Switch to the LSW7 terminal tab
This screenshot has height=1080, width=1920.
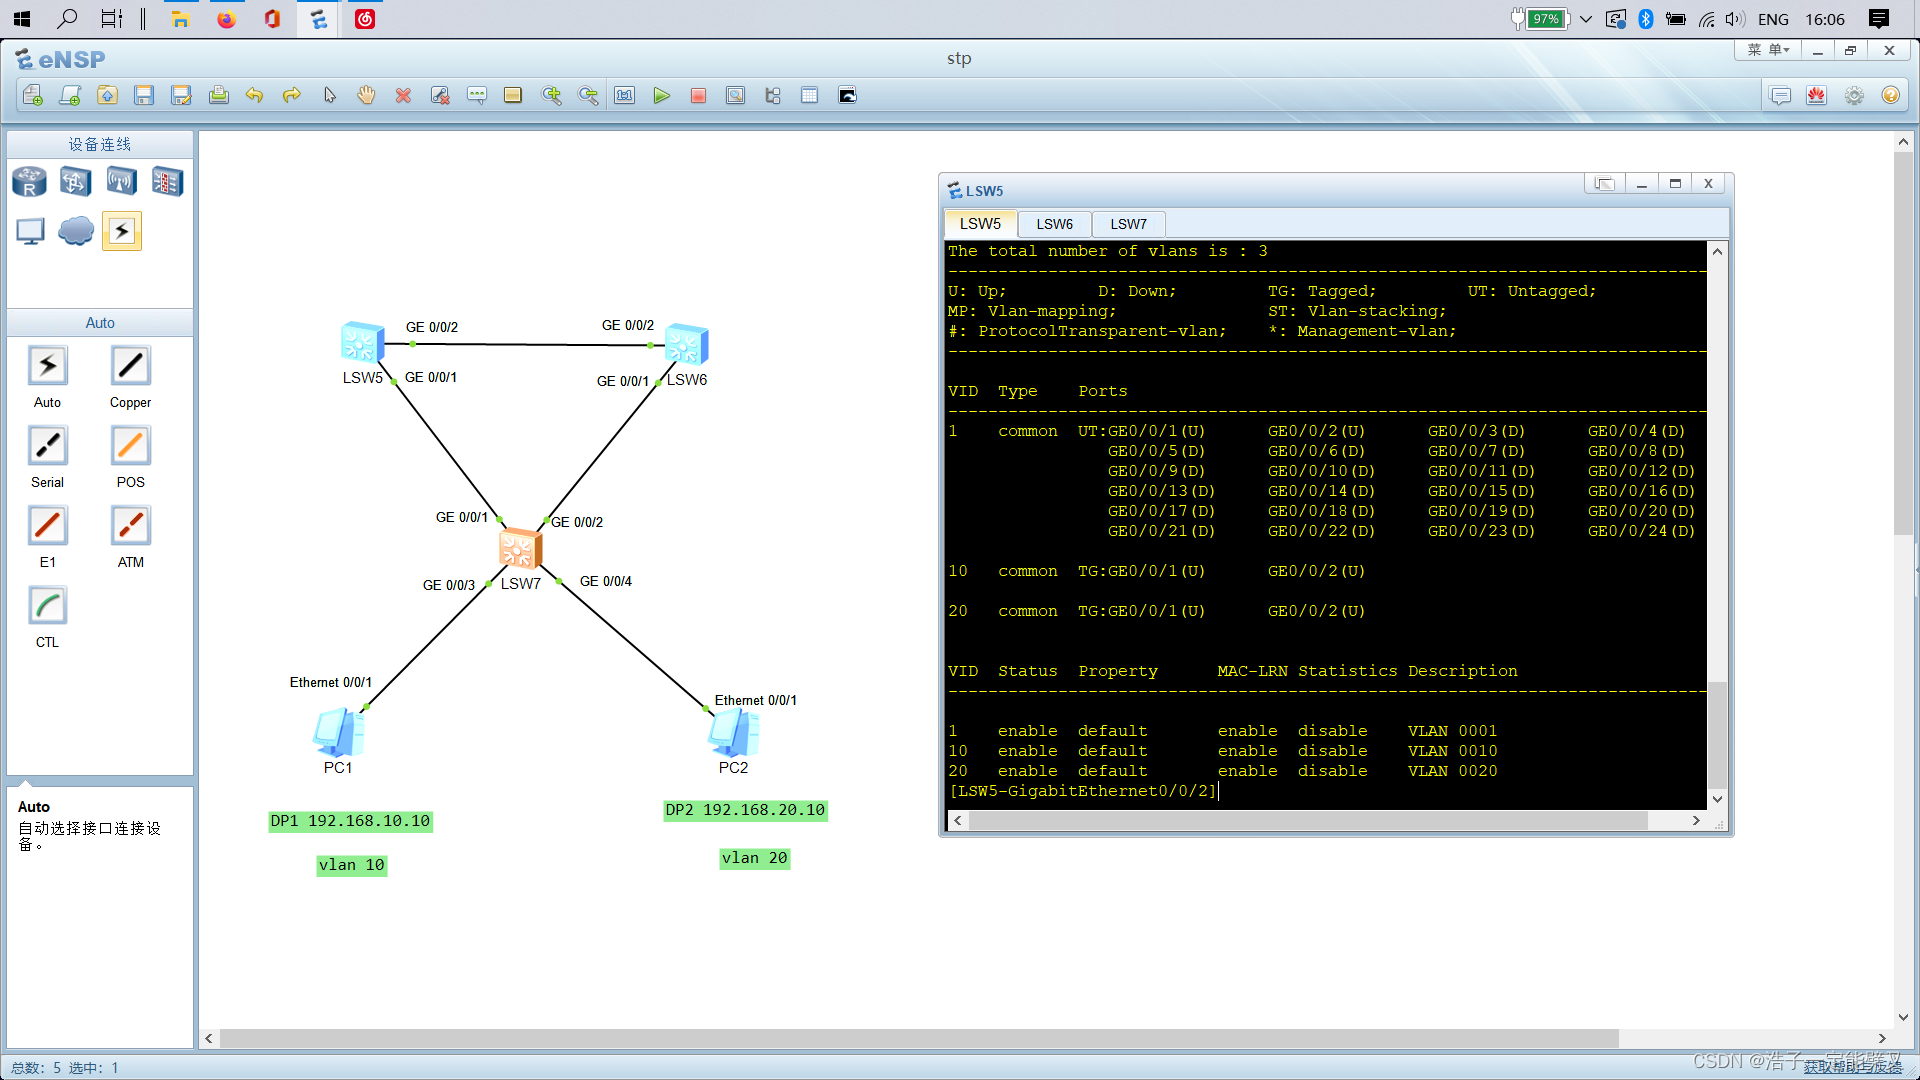pyautogui.click(x=1128, y=224)
